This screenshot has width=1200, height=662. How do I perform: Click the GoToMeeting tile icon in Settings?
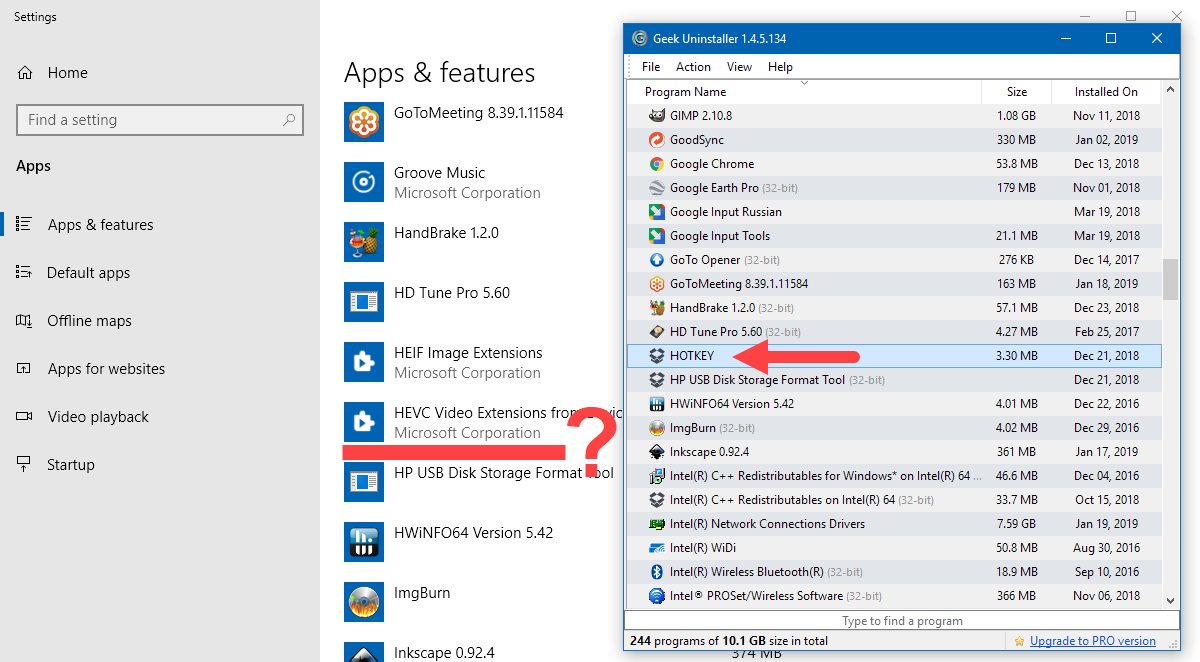tap(364, 122)
